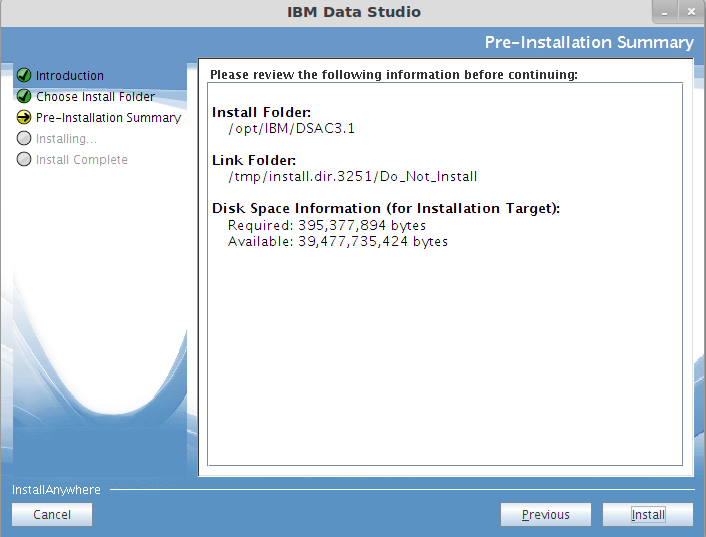Click the install path /opt/IBM/DSAC3.1
The image size is (706, 537).
point(291,129)
